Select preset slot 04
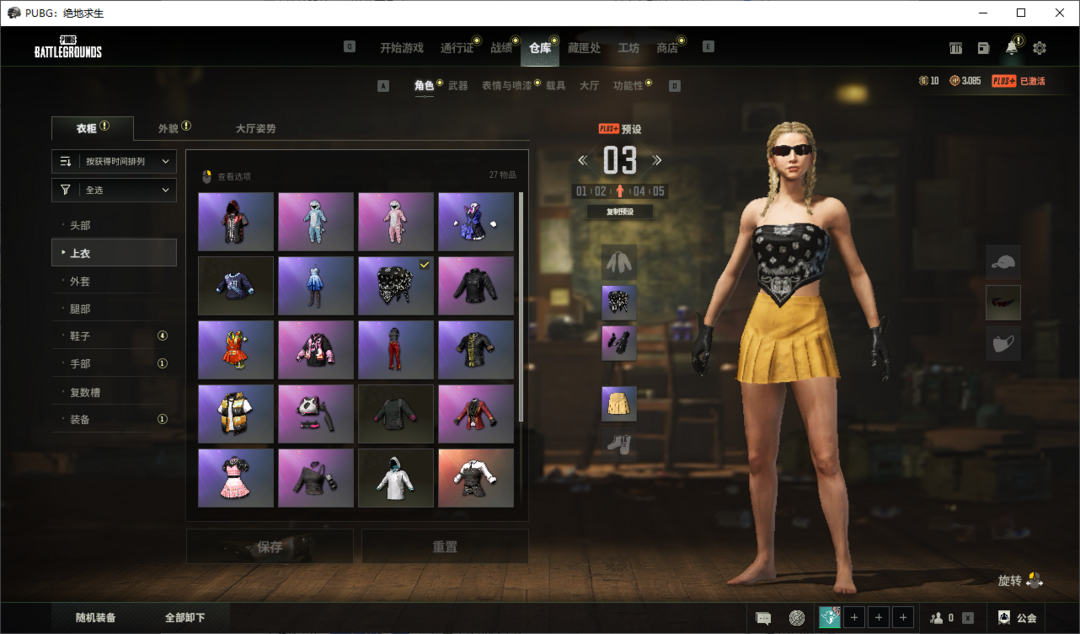The image size is (1080, 634). (x=639, y=192)
